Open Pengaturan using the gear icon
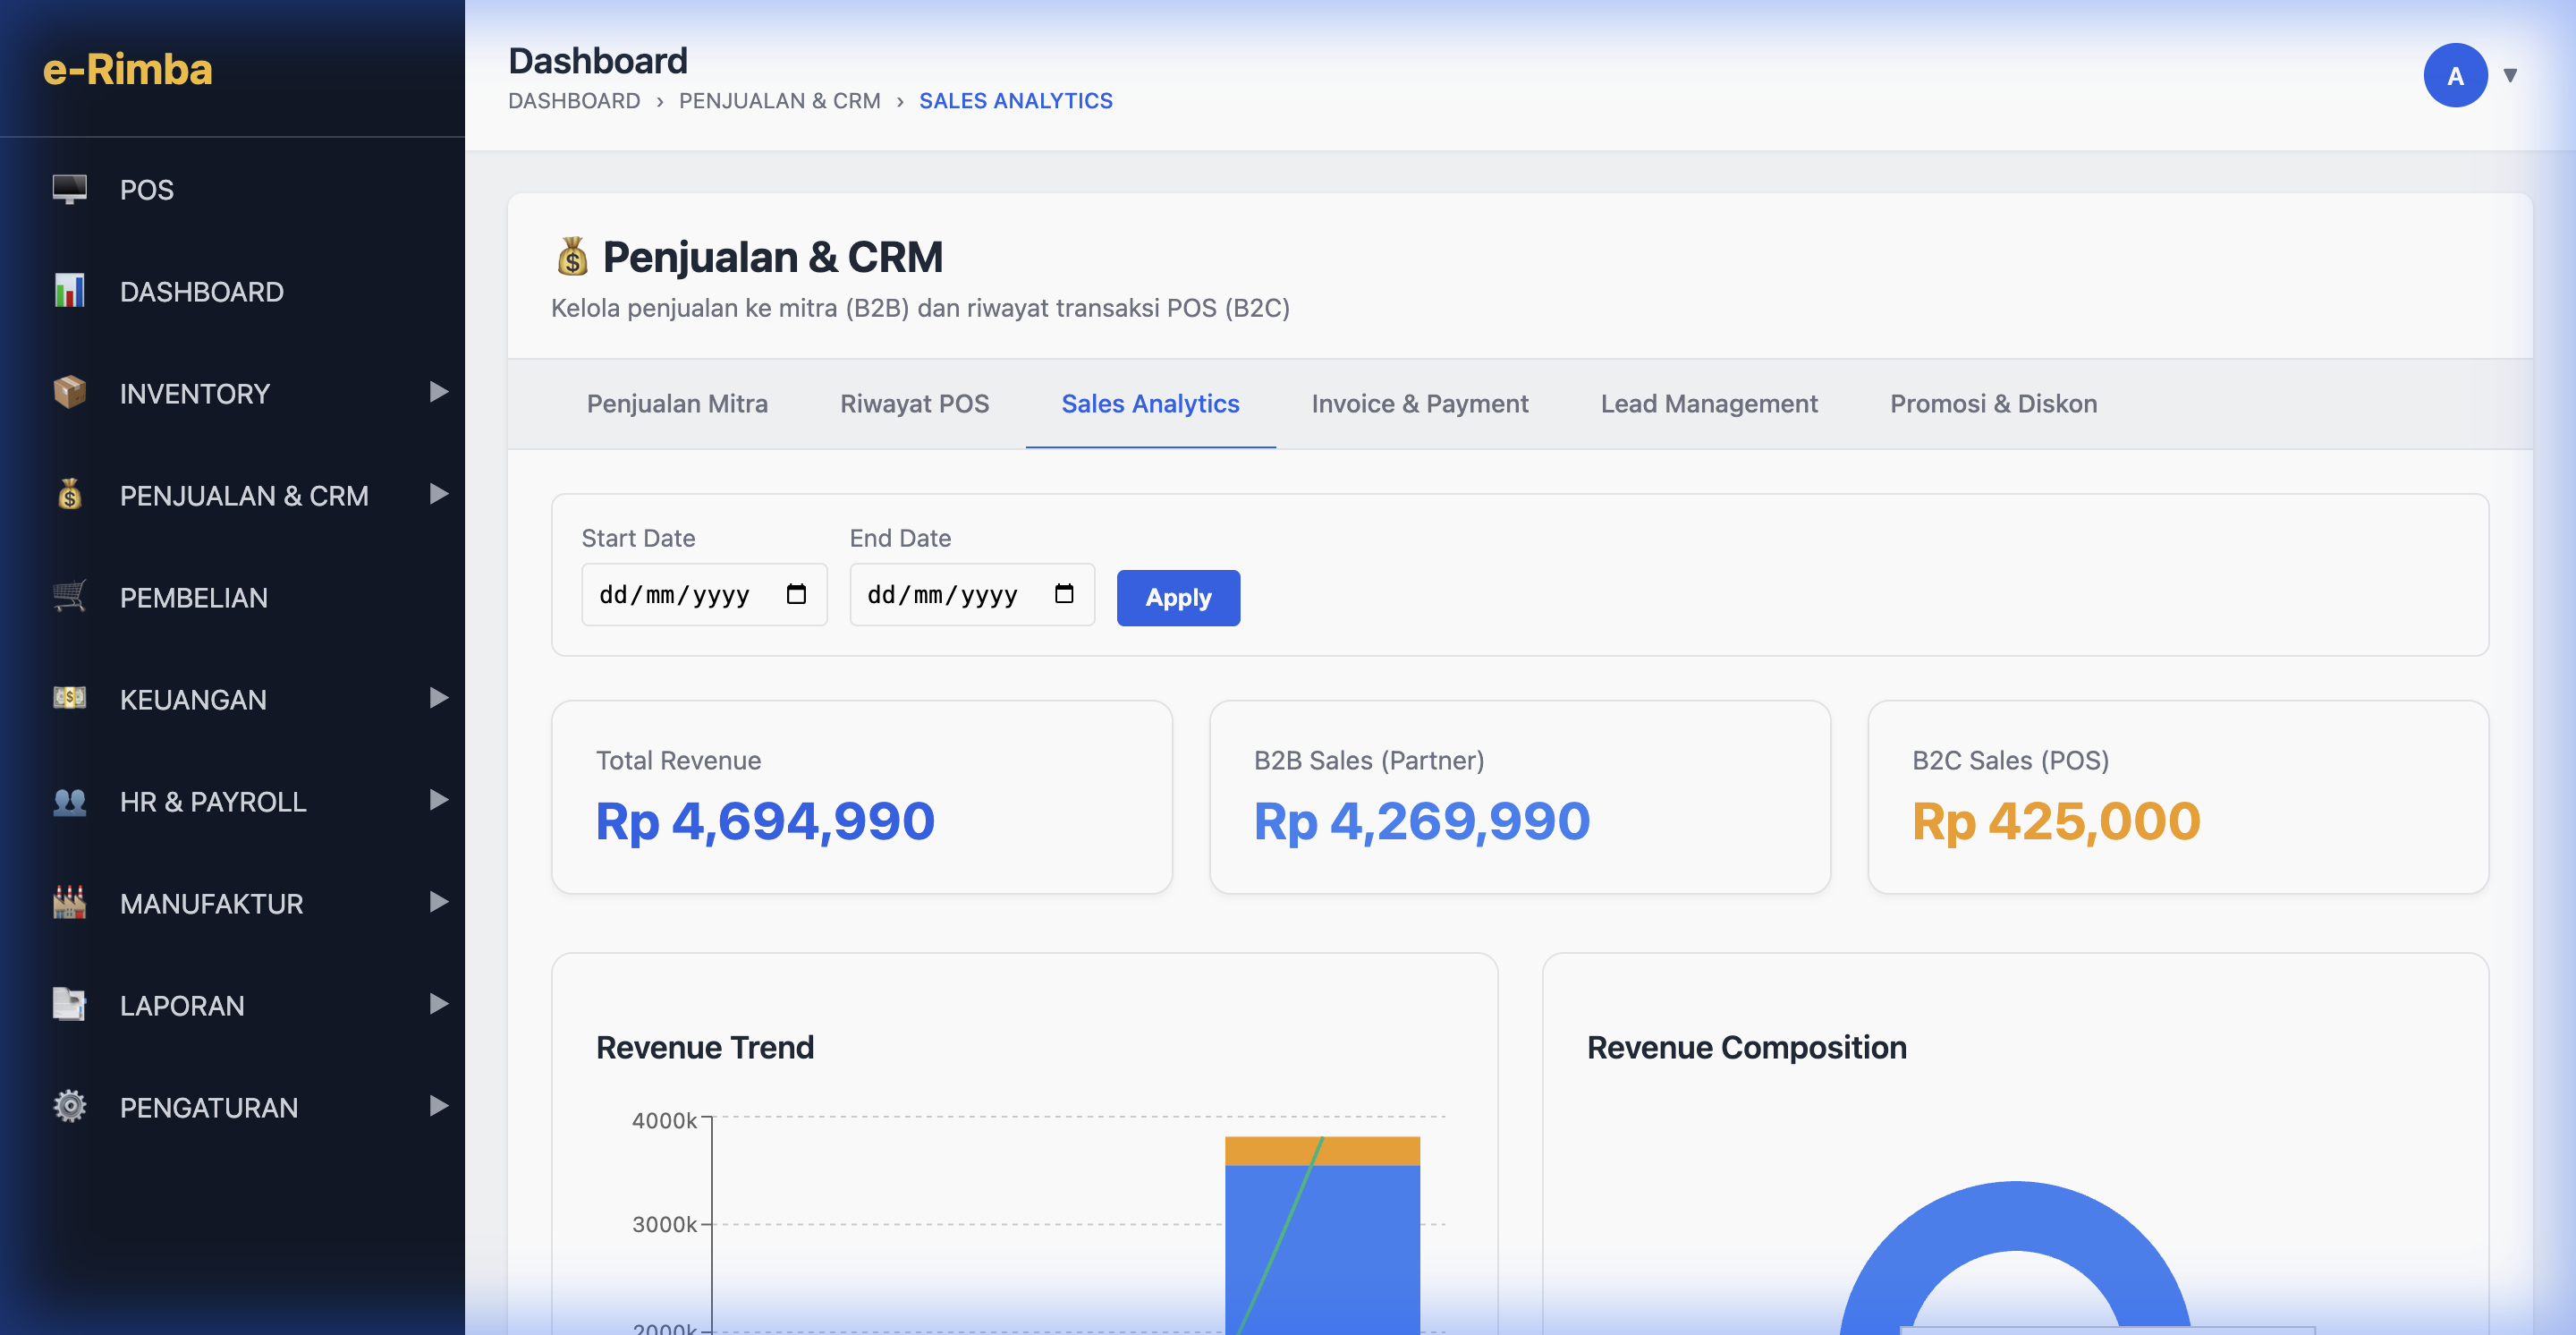2576x1335 pixels. tap(69, 1107)
